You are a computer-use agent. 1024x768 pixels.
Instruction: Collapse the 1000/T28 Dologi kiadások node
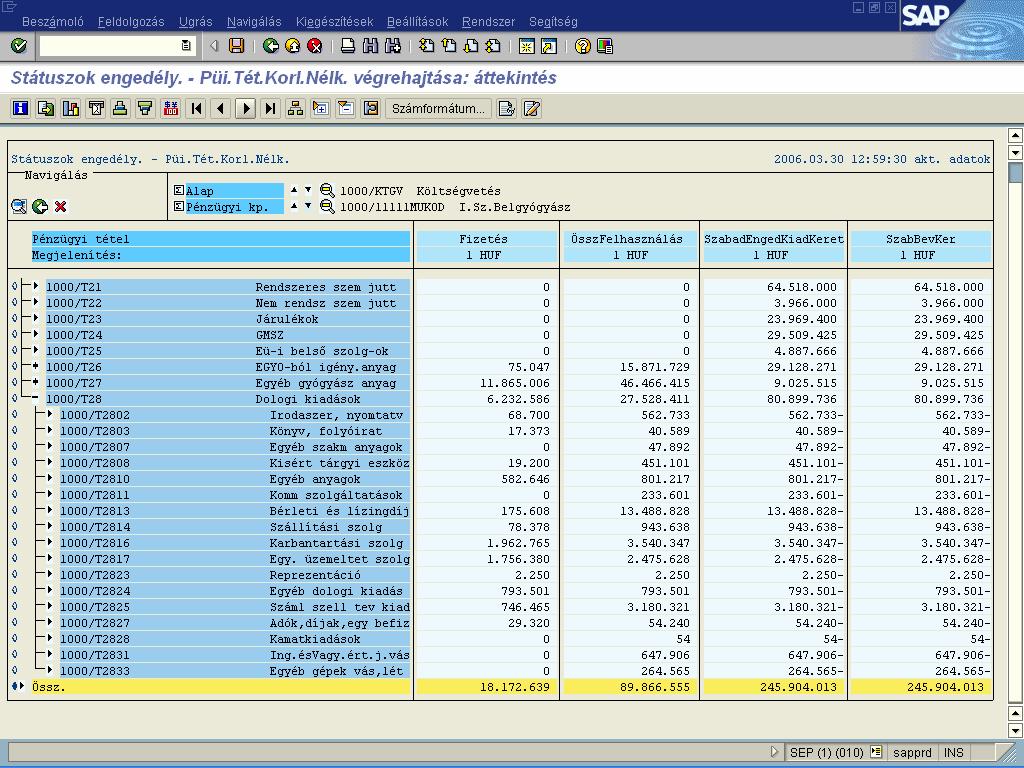click(36, 398)
